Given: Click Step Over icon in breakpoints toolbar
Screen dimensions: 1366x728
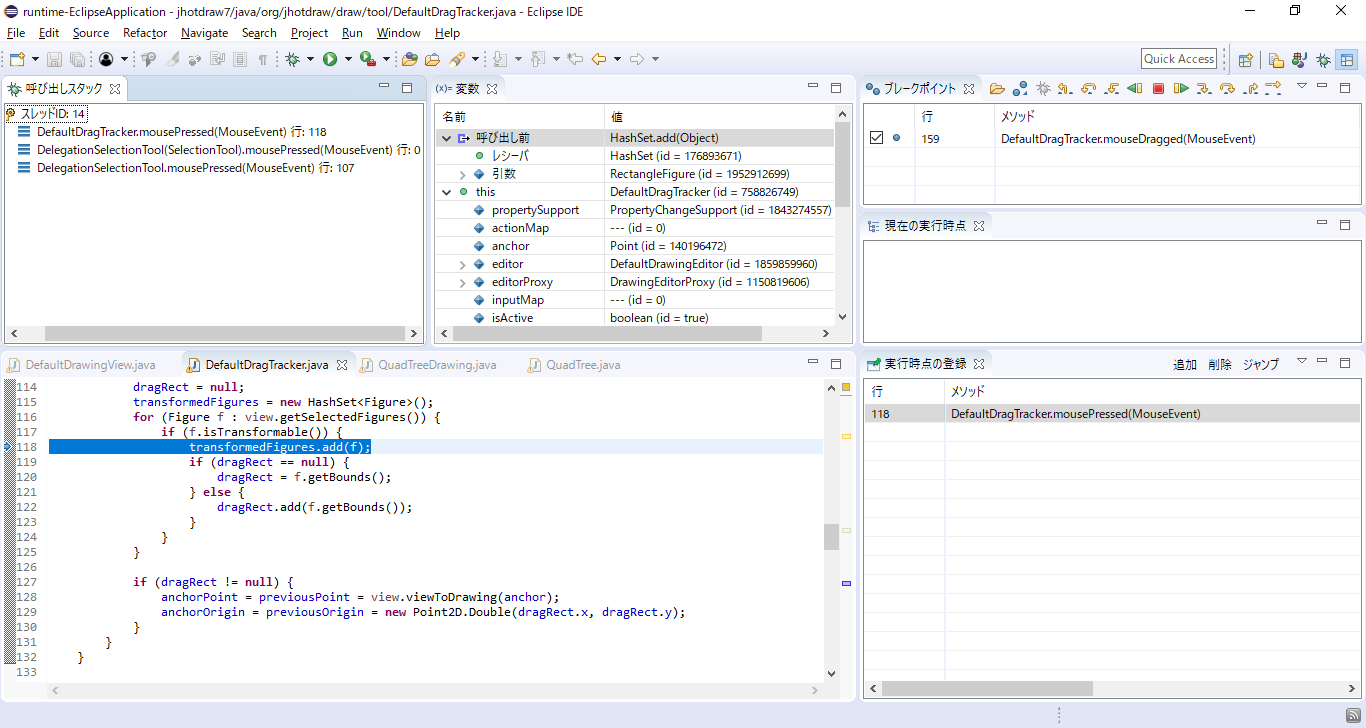Looking at the screenshot, I should [1227, 88].
